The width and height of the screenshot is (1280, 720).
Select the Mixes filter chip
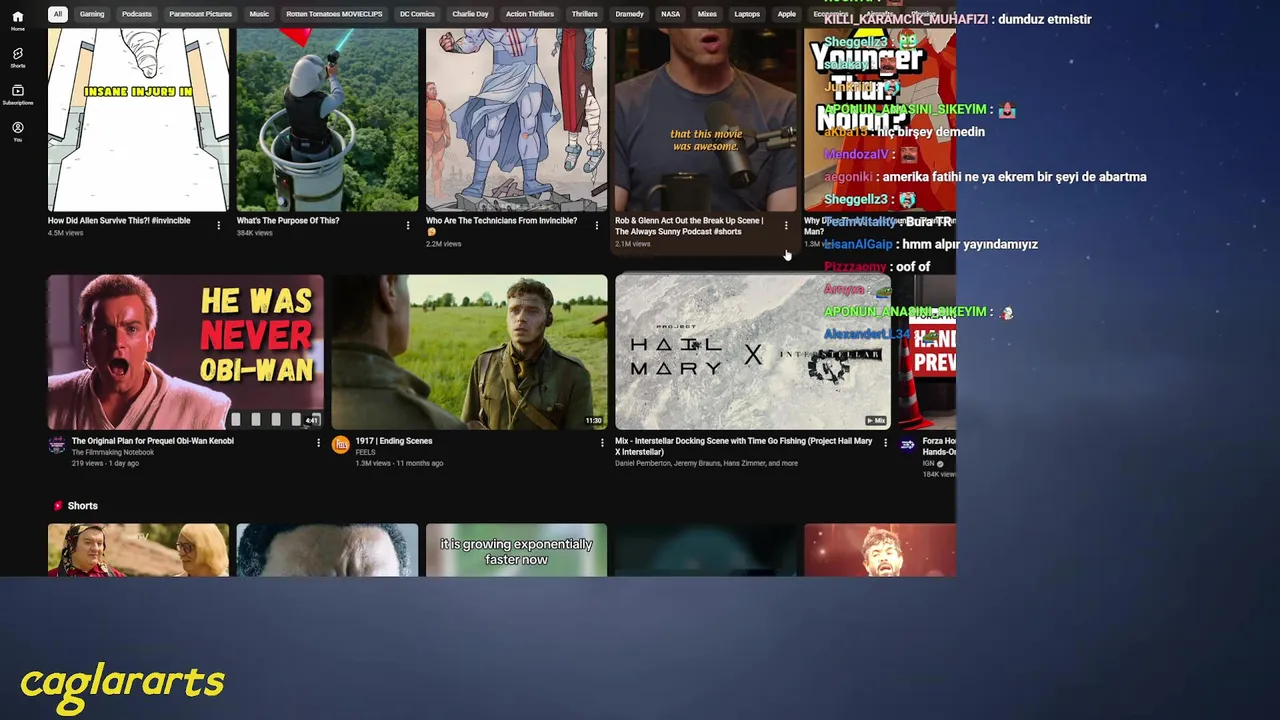point(707,14)
